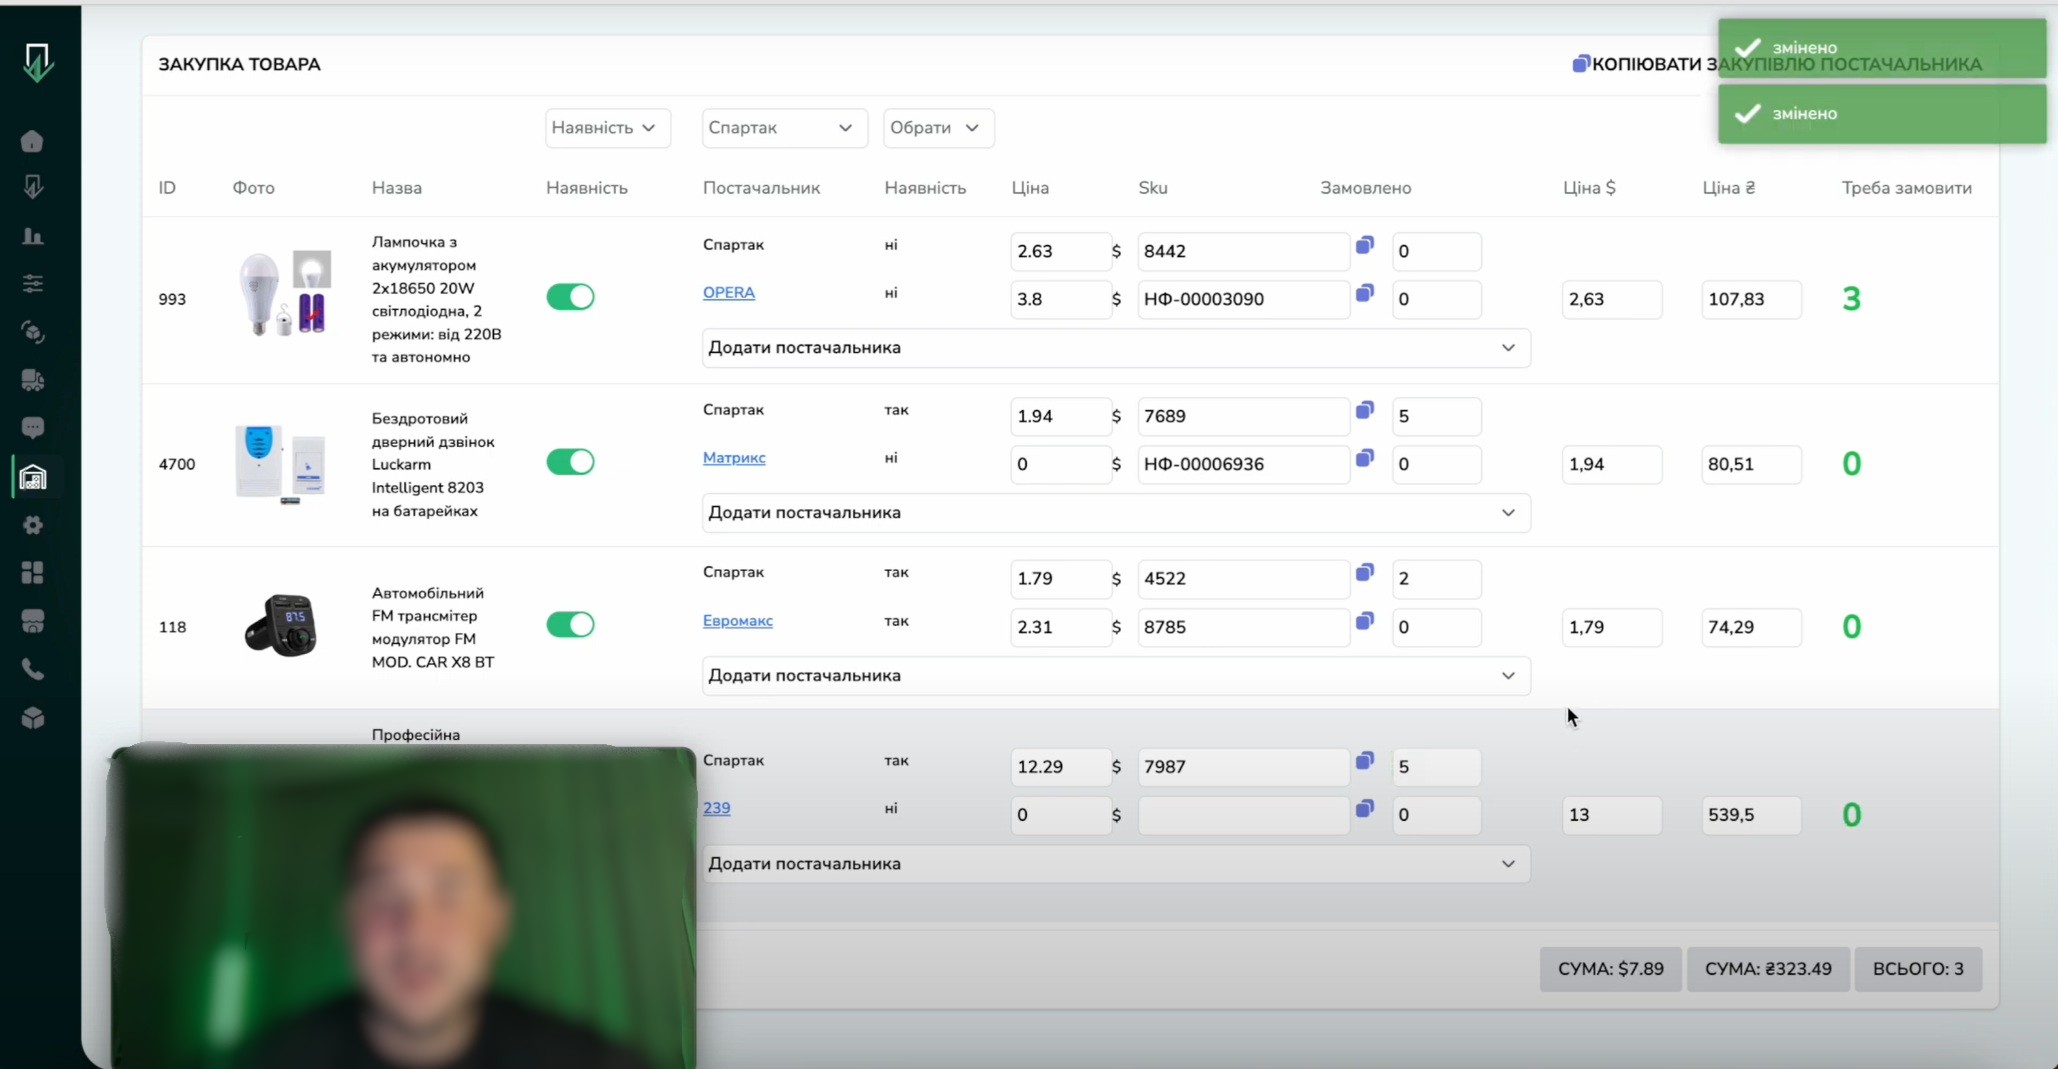
Task: Click the empty SKU field for supplier 239
Action: coord(1243,815)
